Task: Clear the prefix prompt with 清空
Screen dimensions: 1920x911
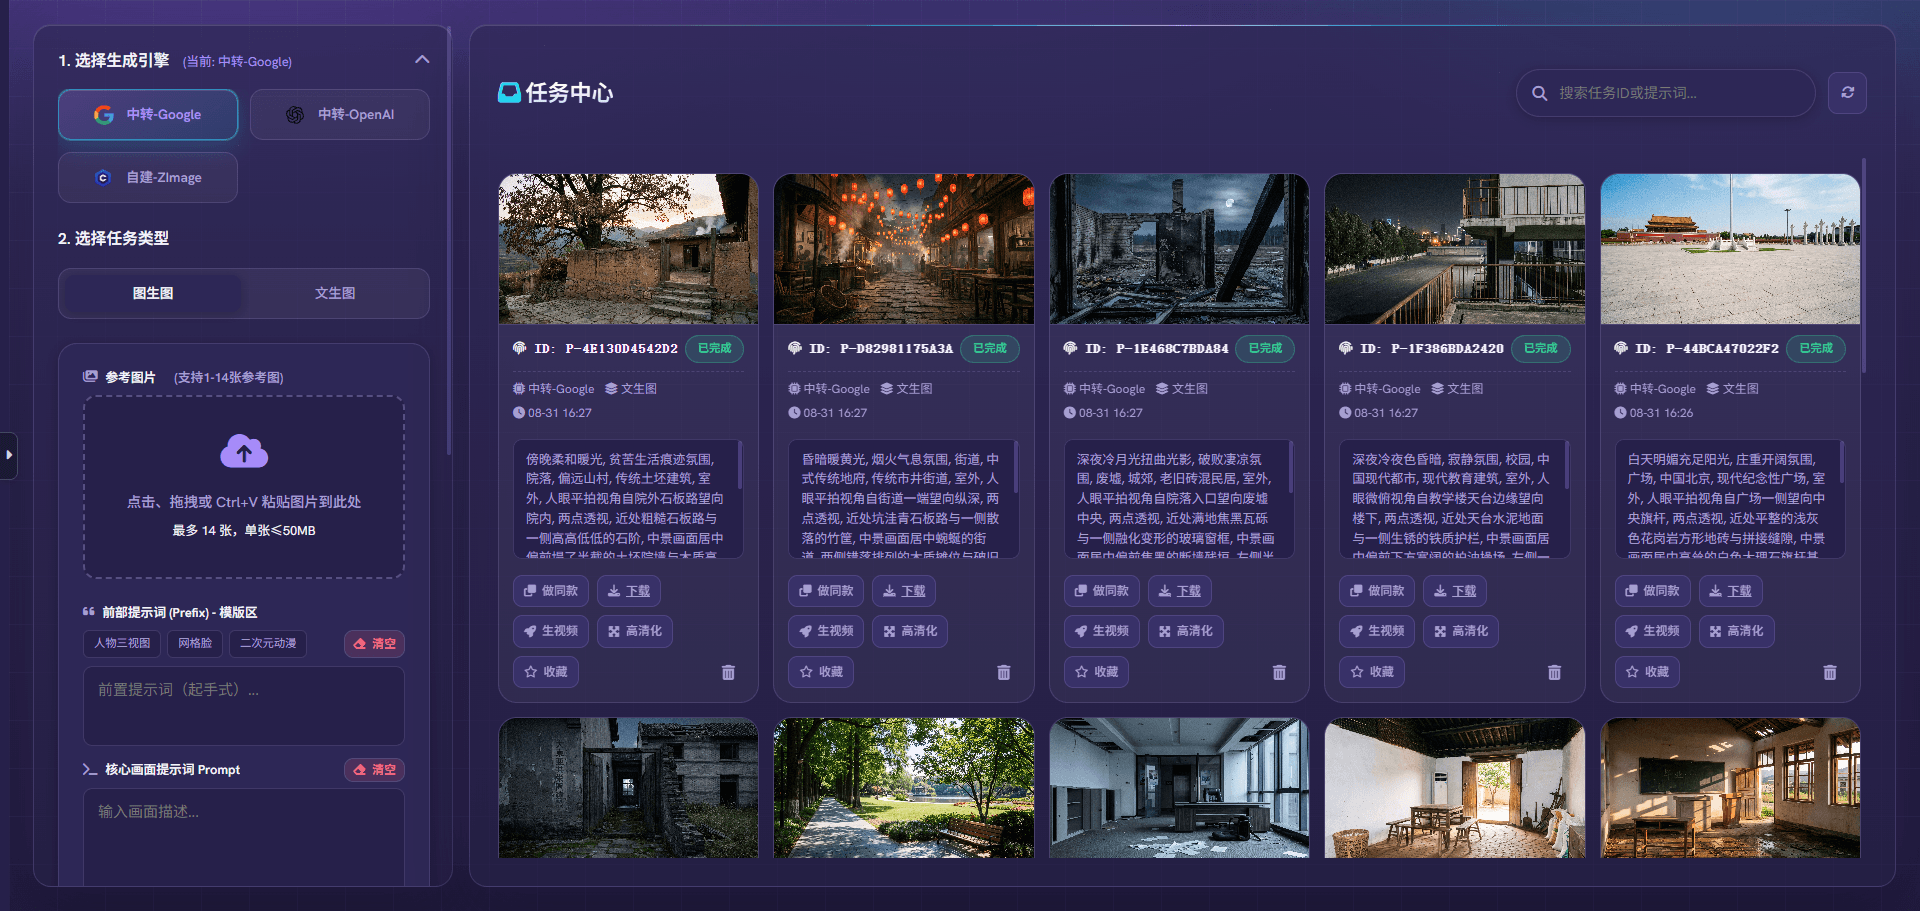Action: (375, 644)
